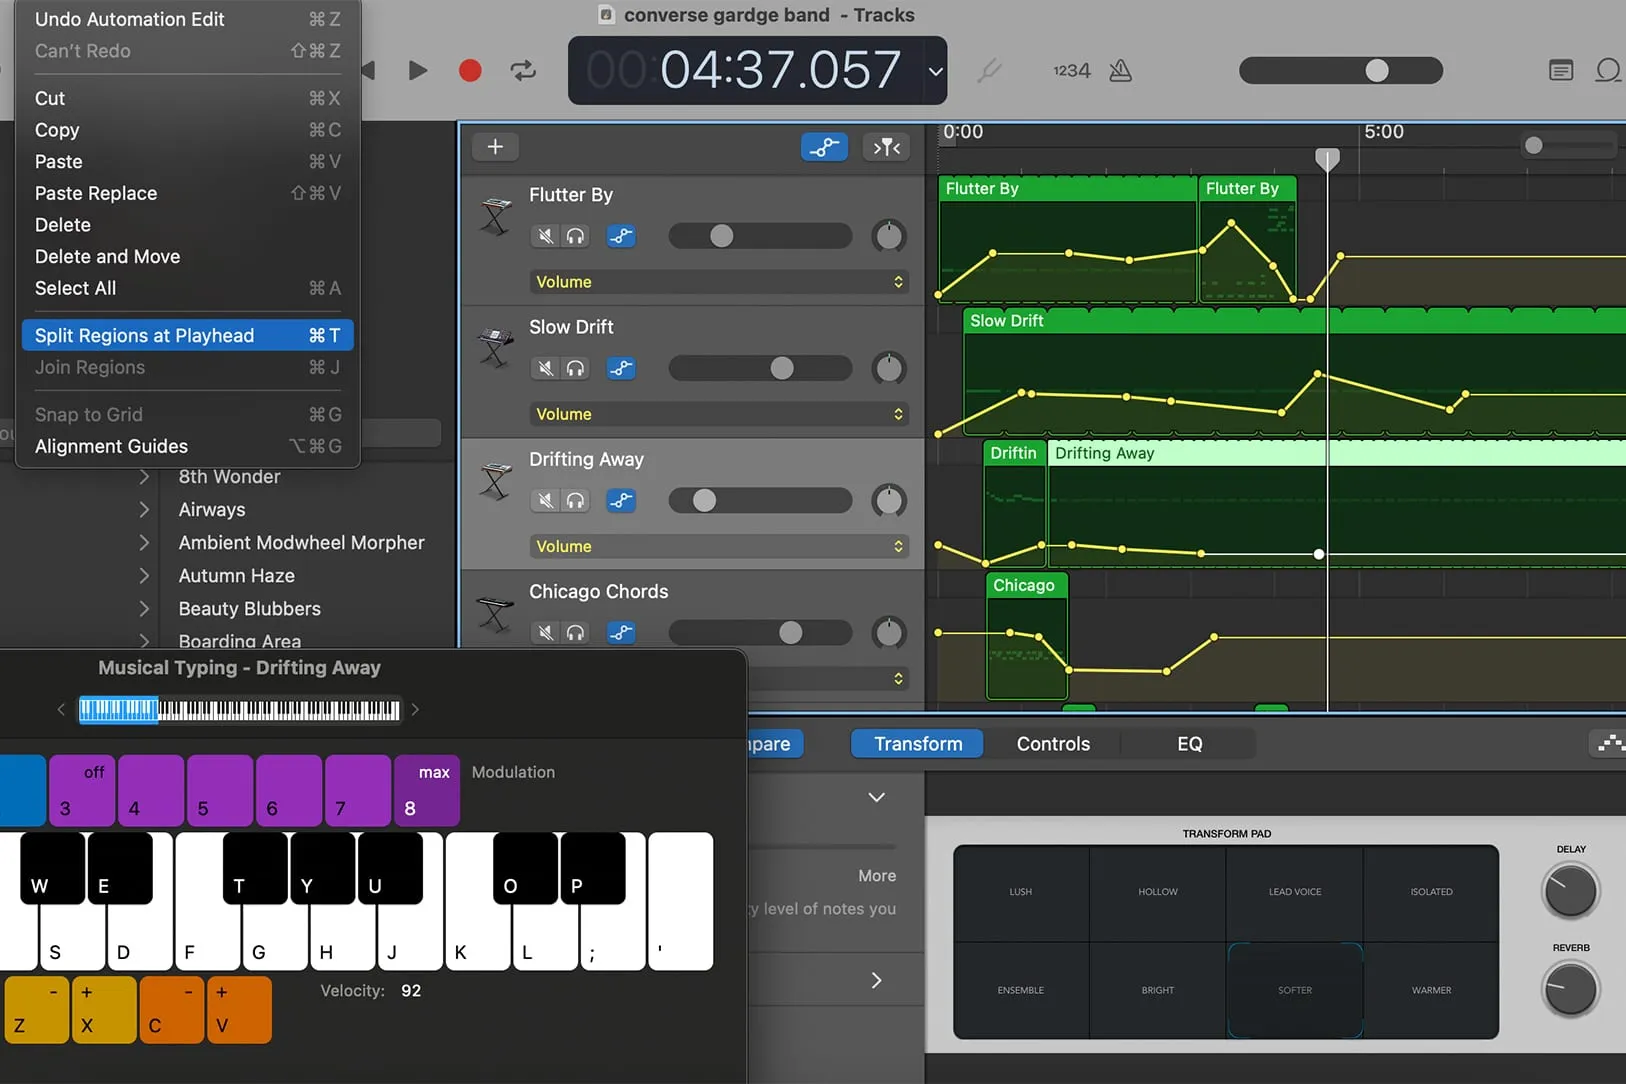Select the LEAD VOICE transform pad
This screenshot has height=1084, width=1626.
(x=1294, y=892)
